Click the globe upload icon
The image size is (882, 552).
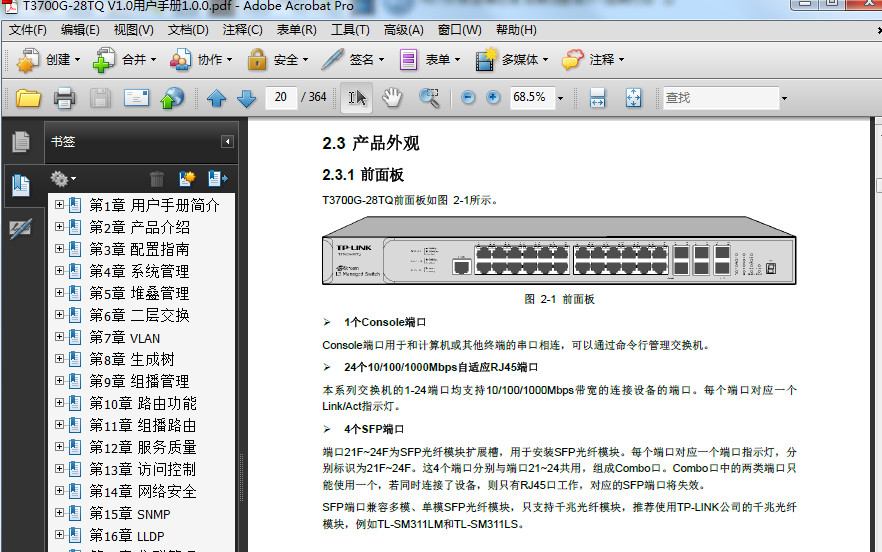click(172, 98)
